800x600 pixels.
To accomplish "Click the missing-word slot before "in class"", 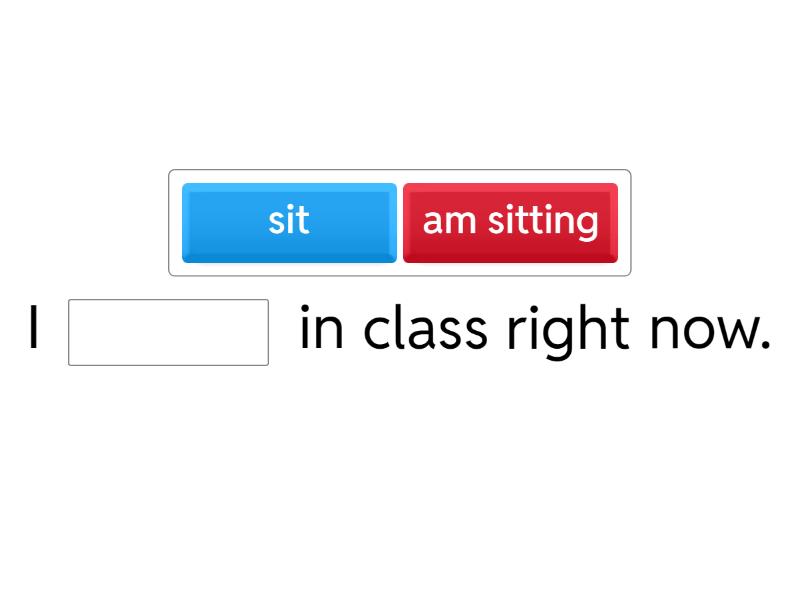I will (168, 332).
